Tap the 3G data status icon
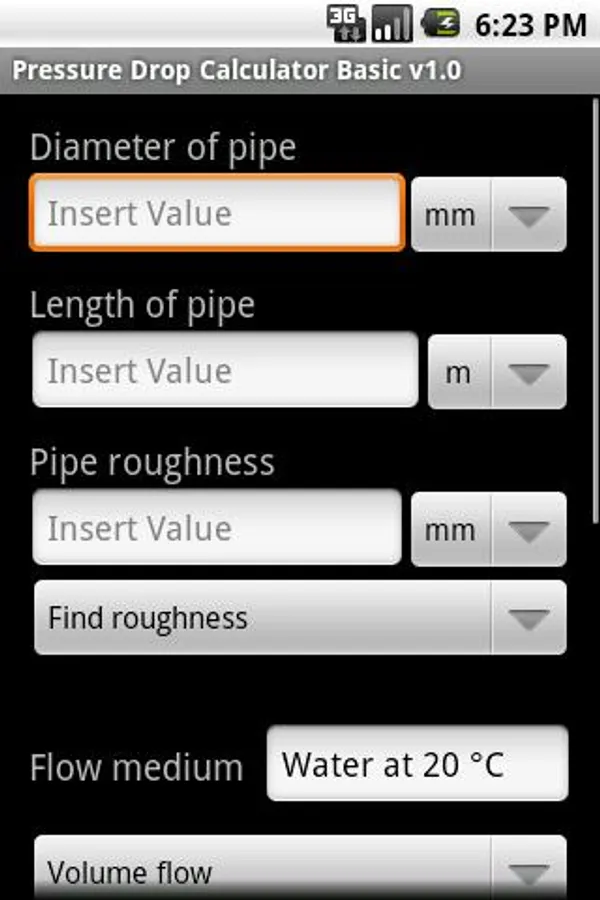 (347, 23)
